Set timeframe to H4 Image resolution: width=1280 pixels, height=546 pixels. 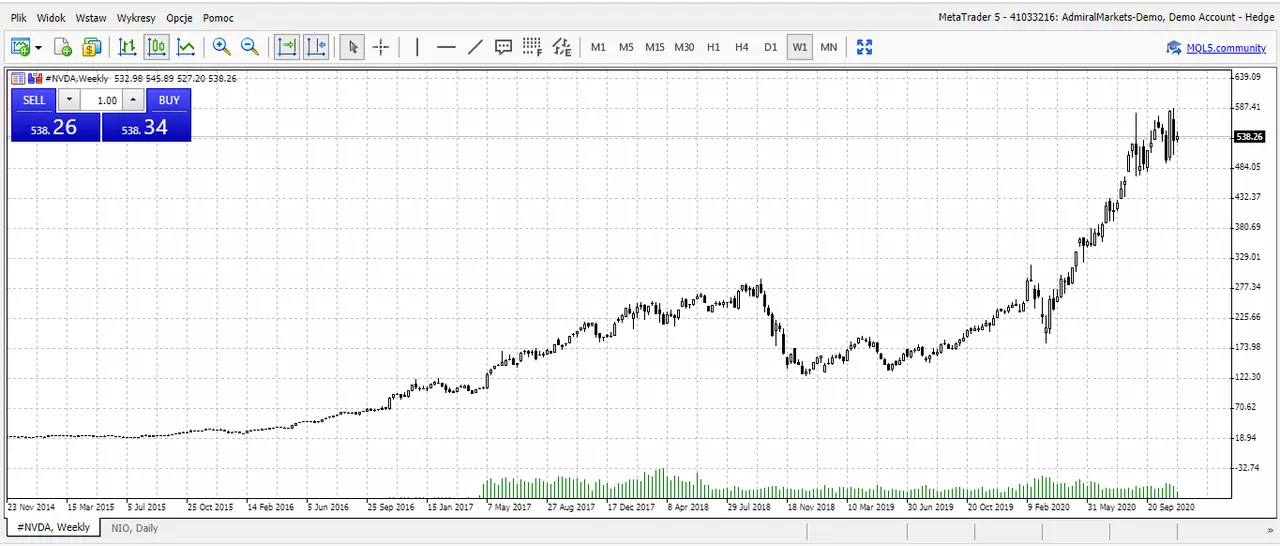pyautogui.click(x=742, y=47)
